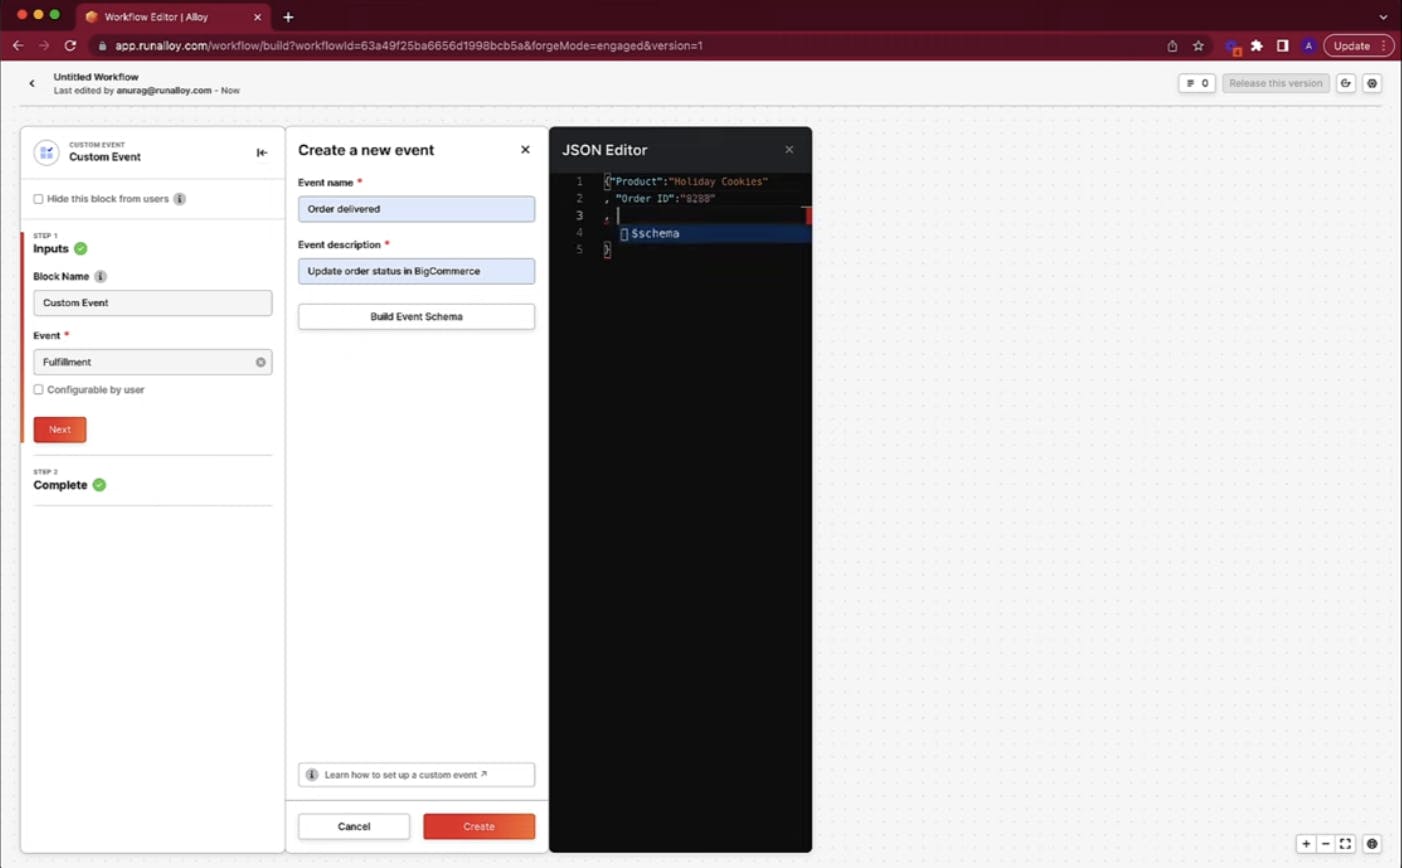Bookmark this page with the star icon
The height and width of the screenshot is (868, 1402).
pos(1198,45)
